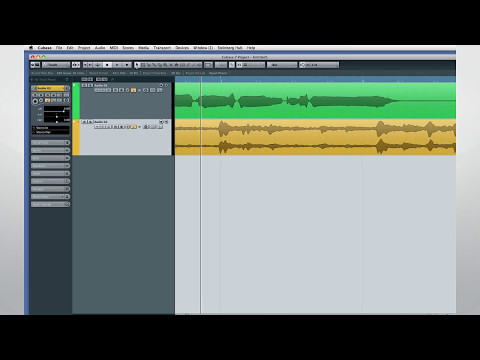Mute the yellow Audio 02 track

click(84, 122)
